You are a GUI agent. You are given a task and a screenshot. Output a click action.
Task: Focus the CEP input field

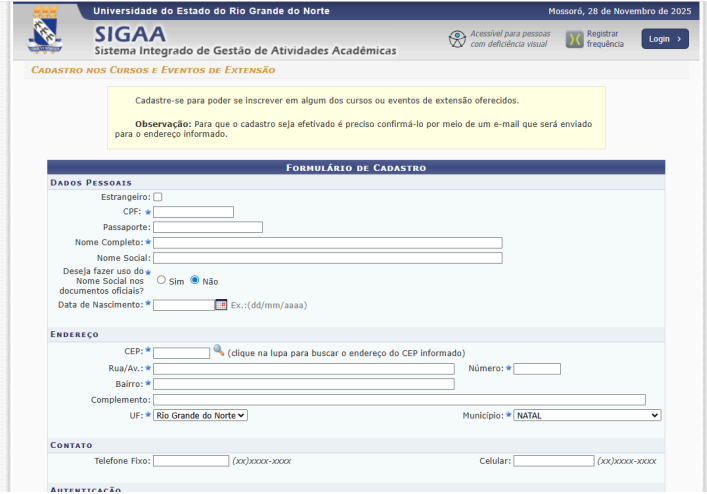point(182,353)
